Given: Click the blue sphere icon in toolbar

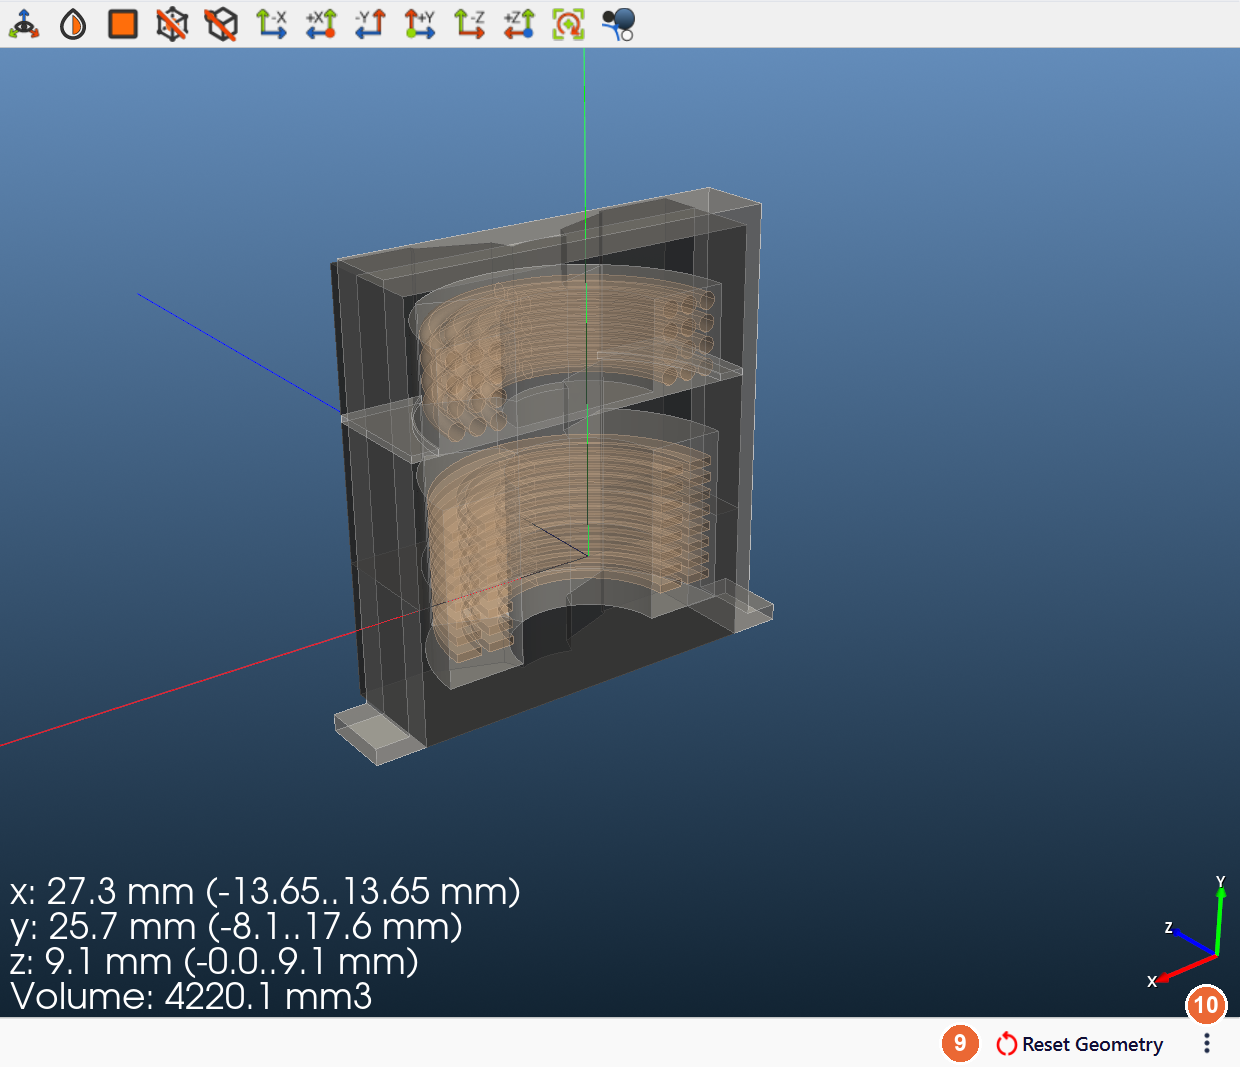Looking at the screenshot, I should pos(619,24).
